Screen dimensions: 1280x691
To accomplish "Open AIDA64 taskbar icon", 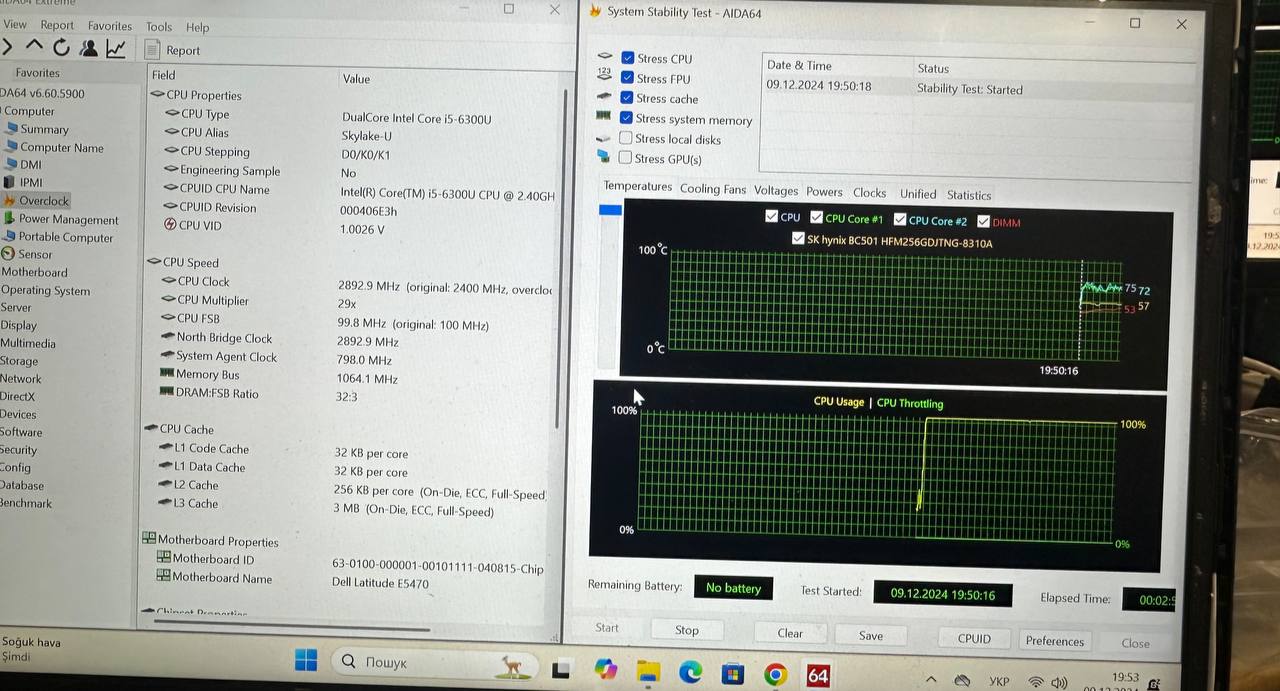I will click(818, 676).
